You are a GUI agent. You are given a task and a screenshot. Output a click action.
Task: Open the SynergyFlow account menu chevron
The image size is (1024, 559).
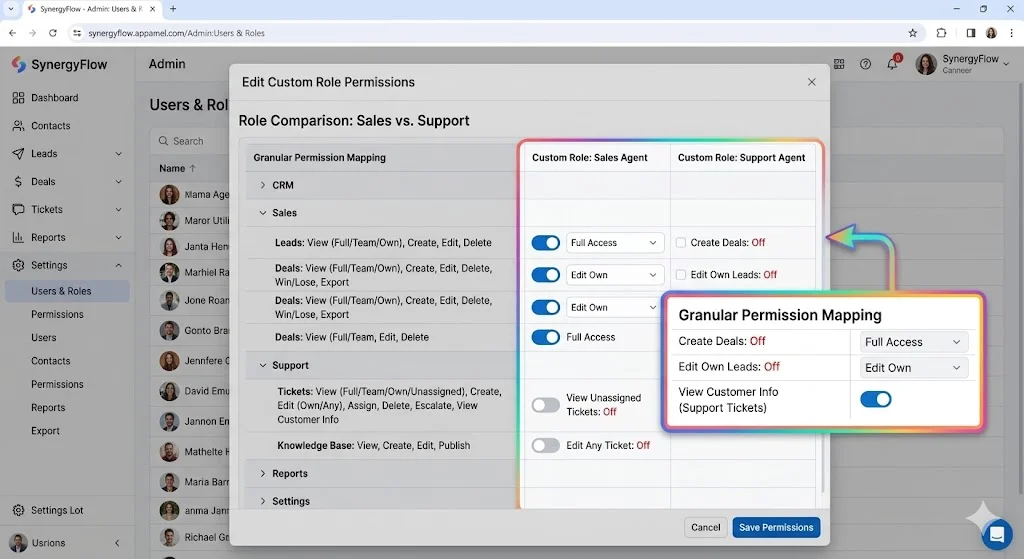click(1006, 63)
